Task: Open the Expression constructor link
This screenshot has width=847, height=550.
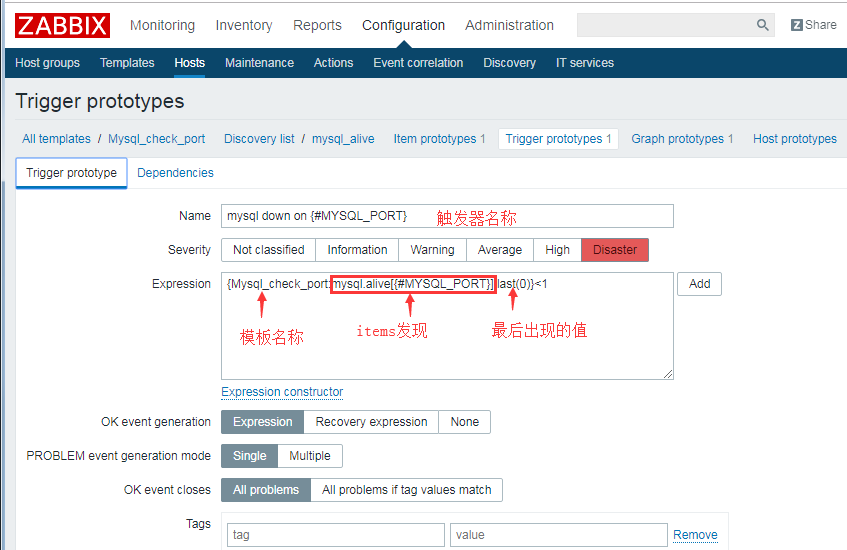Action: pos(282,392)
